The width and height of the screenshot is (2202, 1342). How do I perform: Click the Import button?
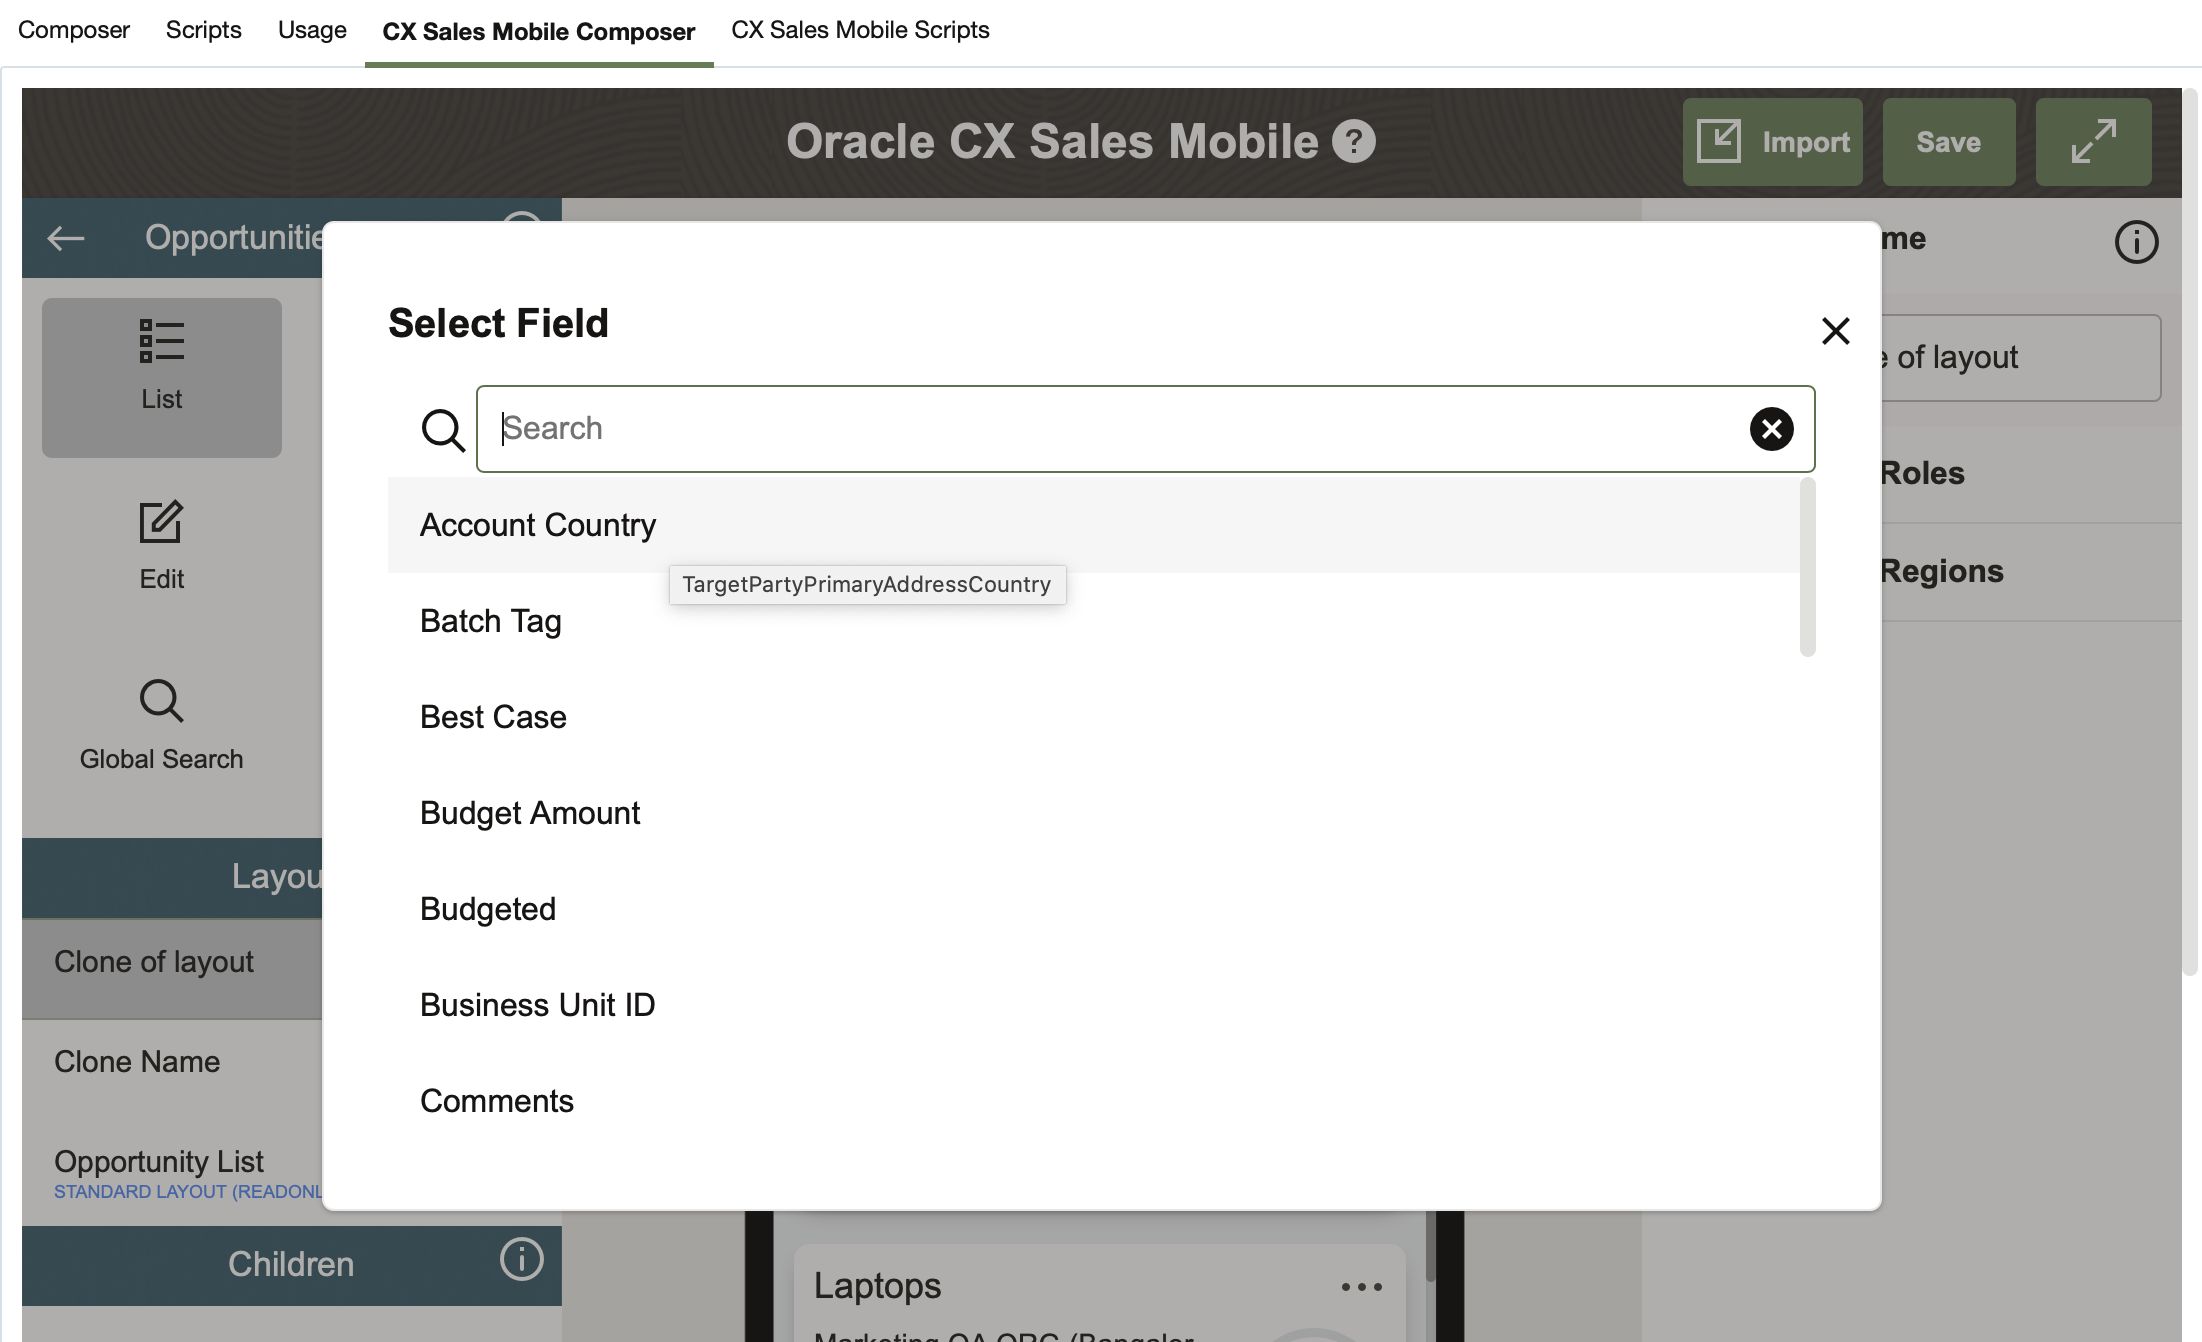click(1772, 142)
